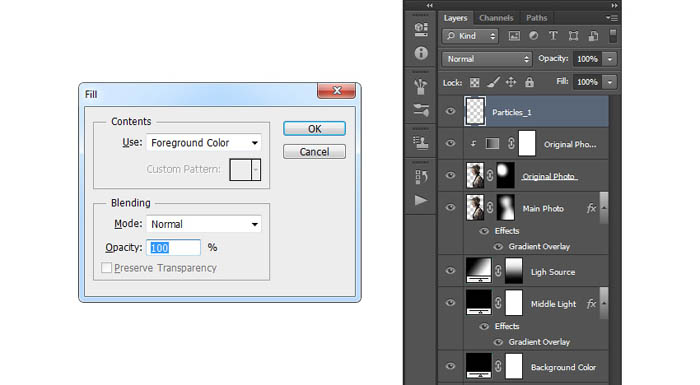Open the Info panel icon
This screenshot has width=700, height=385.
coord(421,53)
